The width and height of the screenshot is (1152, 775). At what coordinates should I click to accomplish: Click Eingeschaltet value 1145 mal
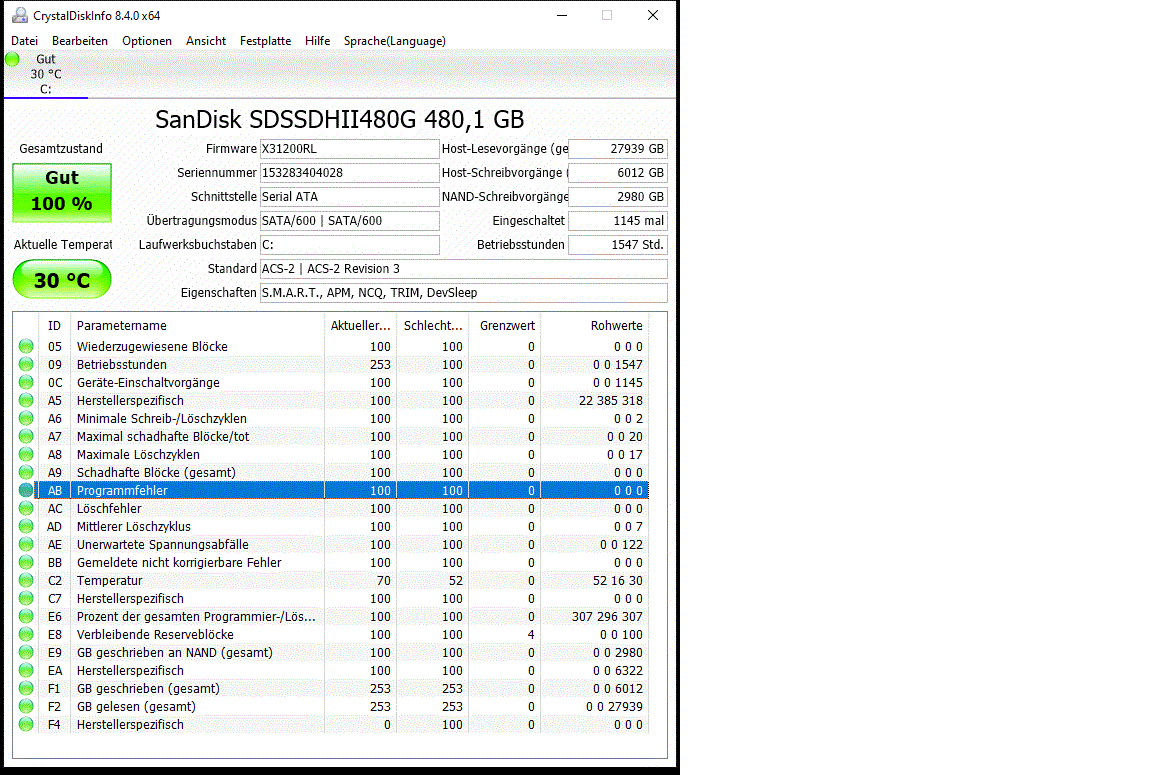(x=618, y=220)
